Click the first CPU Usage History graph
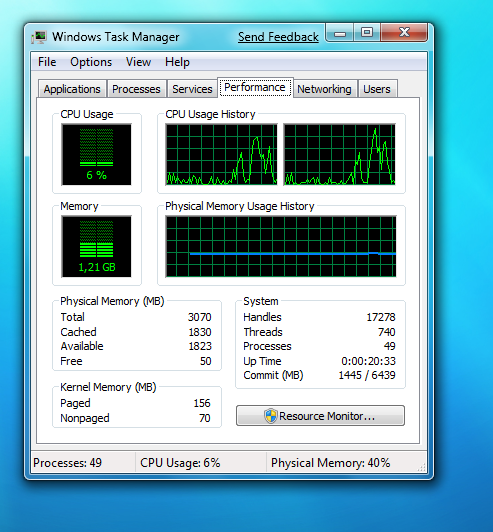 click(221, 155)
